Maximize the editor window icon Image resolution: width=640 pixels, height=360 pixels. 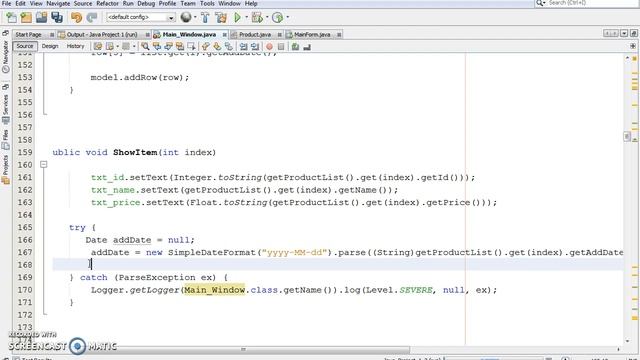(633, 33)
